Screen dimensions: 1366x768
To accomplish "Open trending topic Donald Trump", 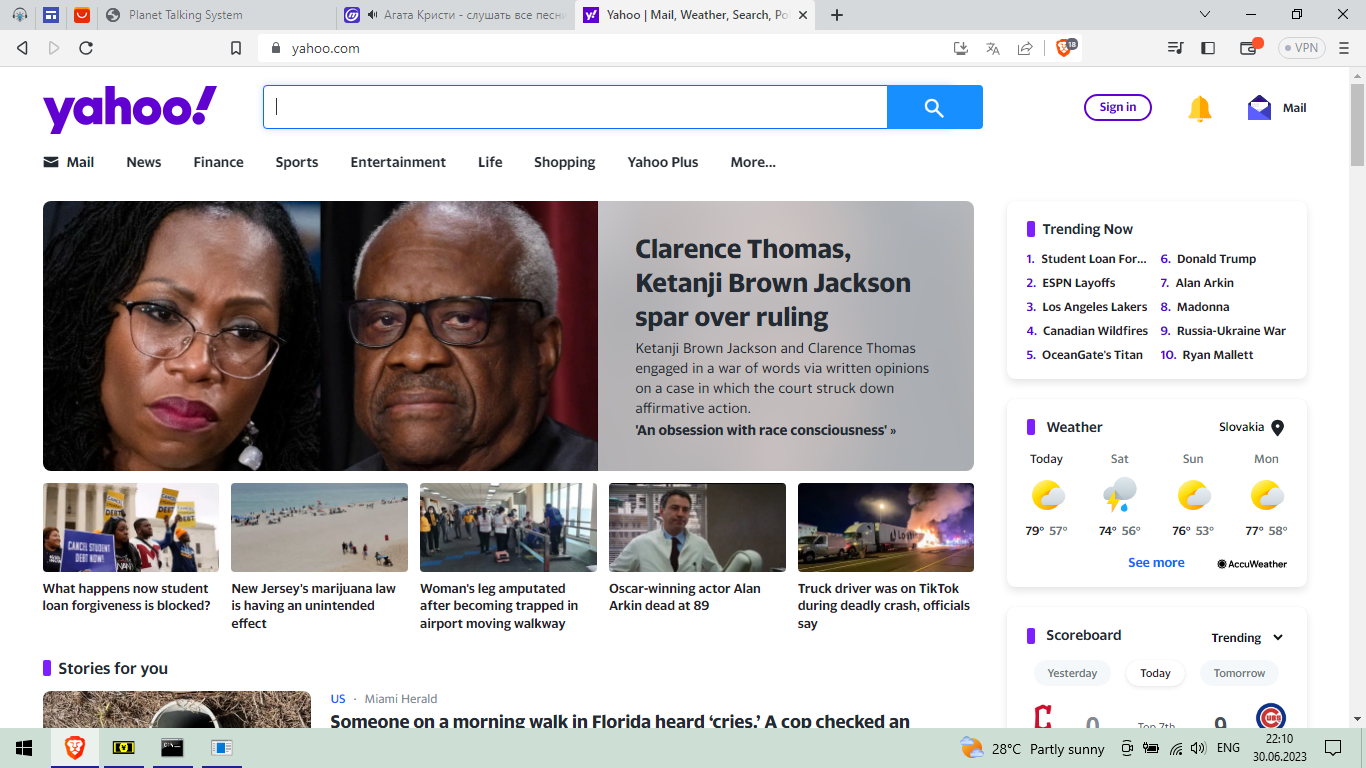I will coord(1216,259).
